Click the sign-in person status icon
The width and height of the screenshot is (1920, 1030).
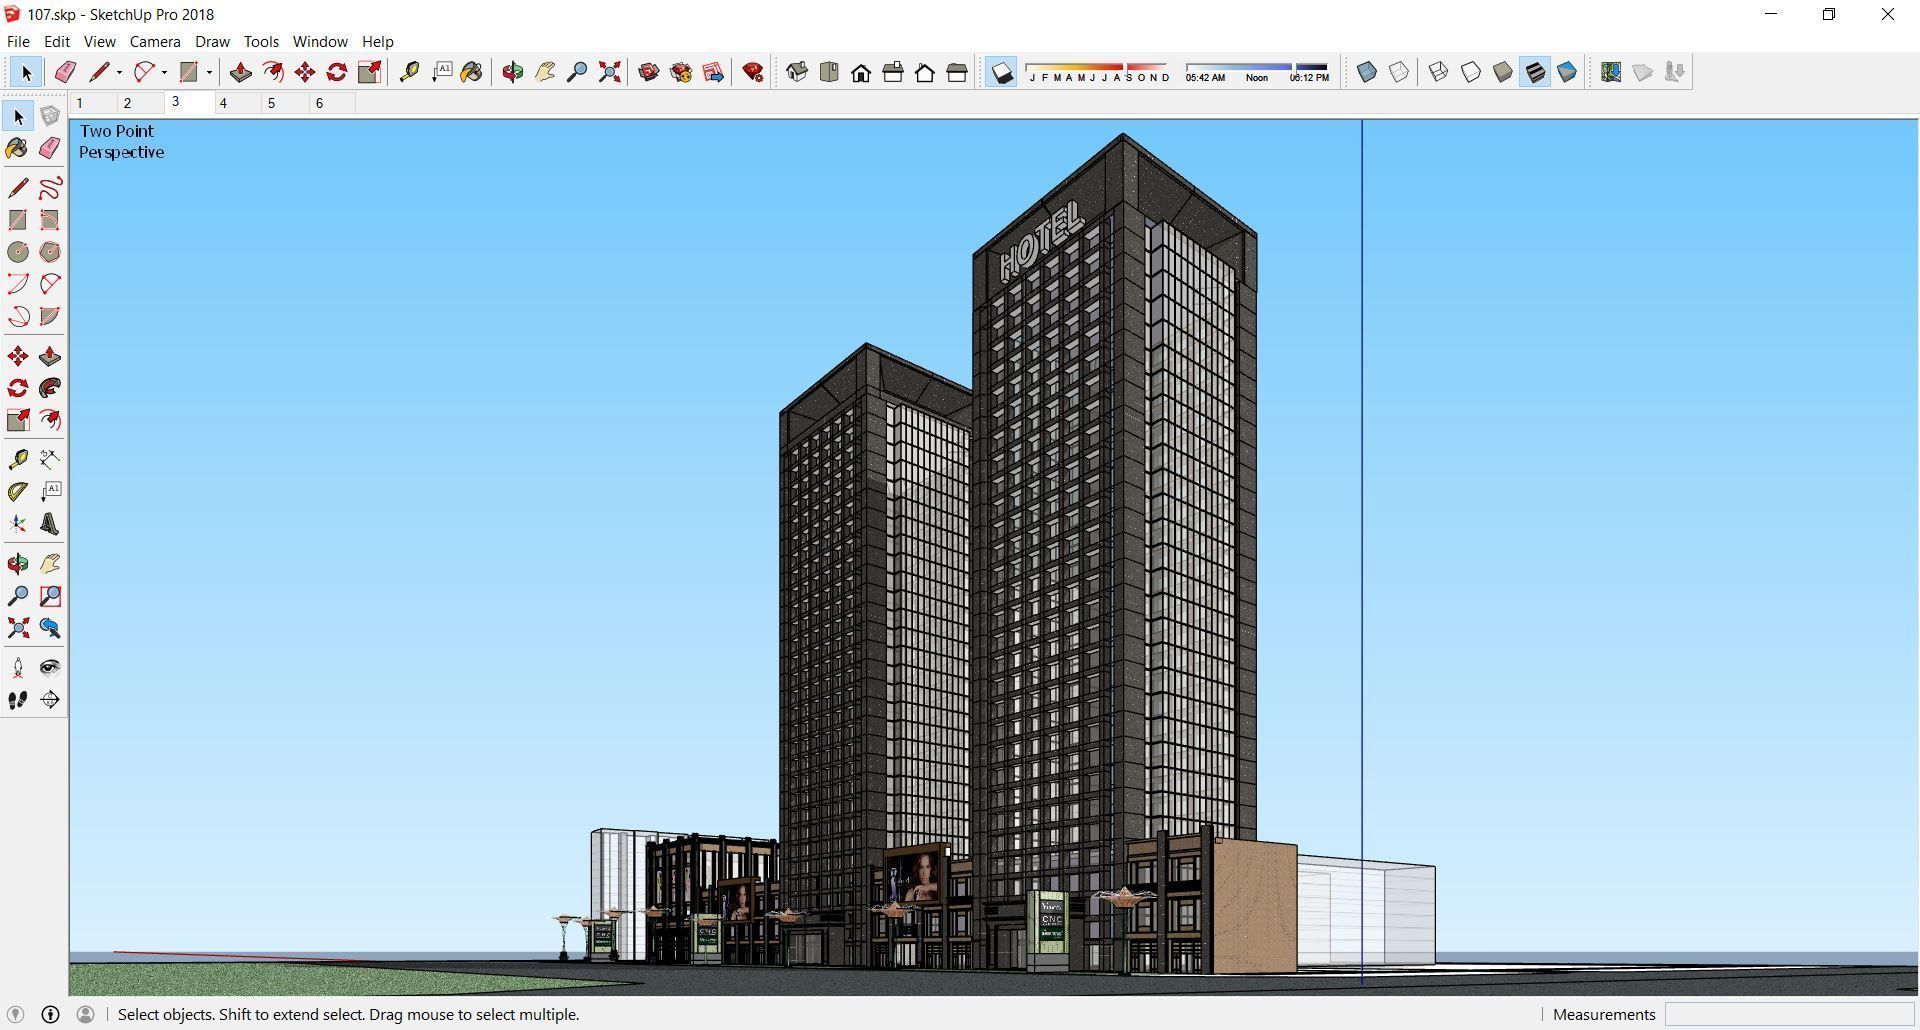click(x=86, y=1014)
